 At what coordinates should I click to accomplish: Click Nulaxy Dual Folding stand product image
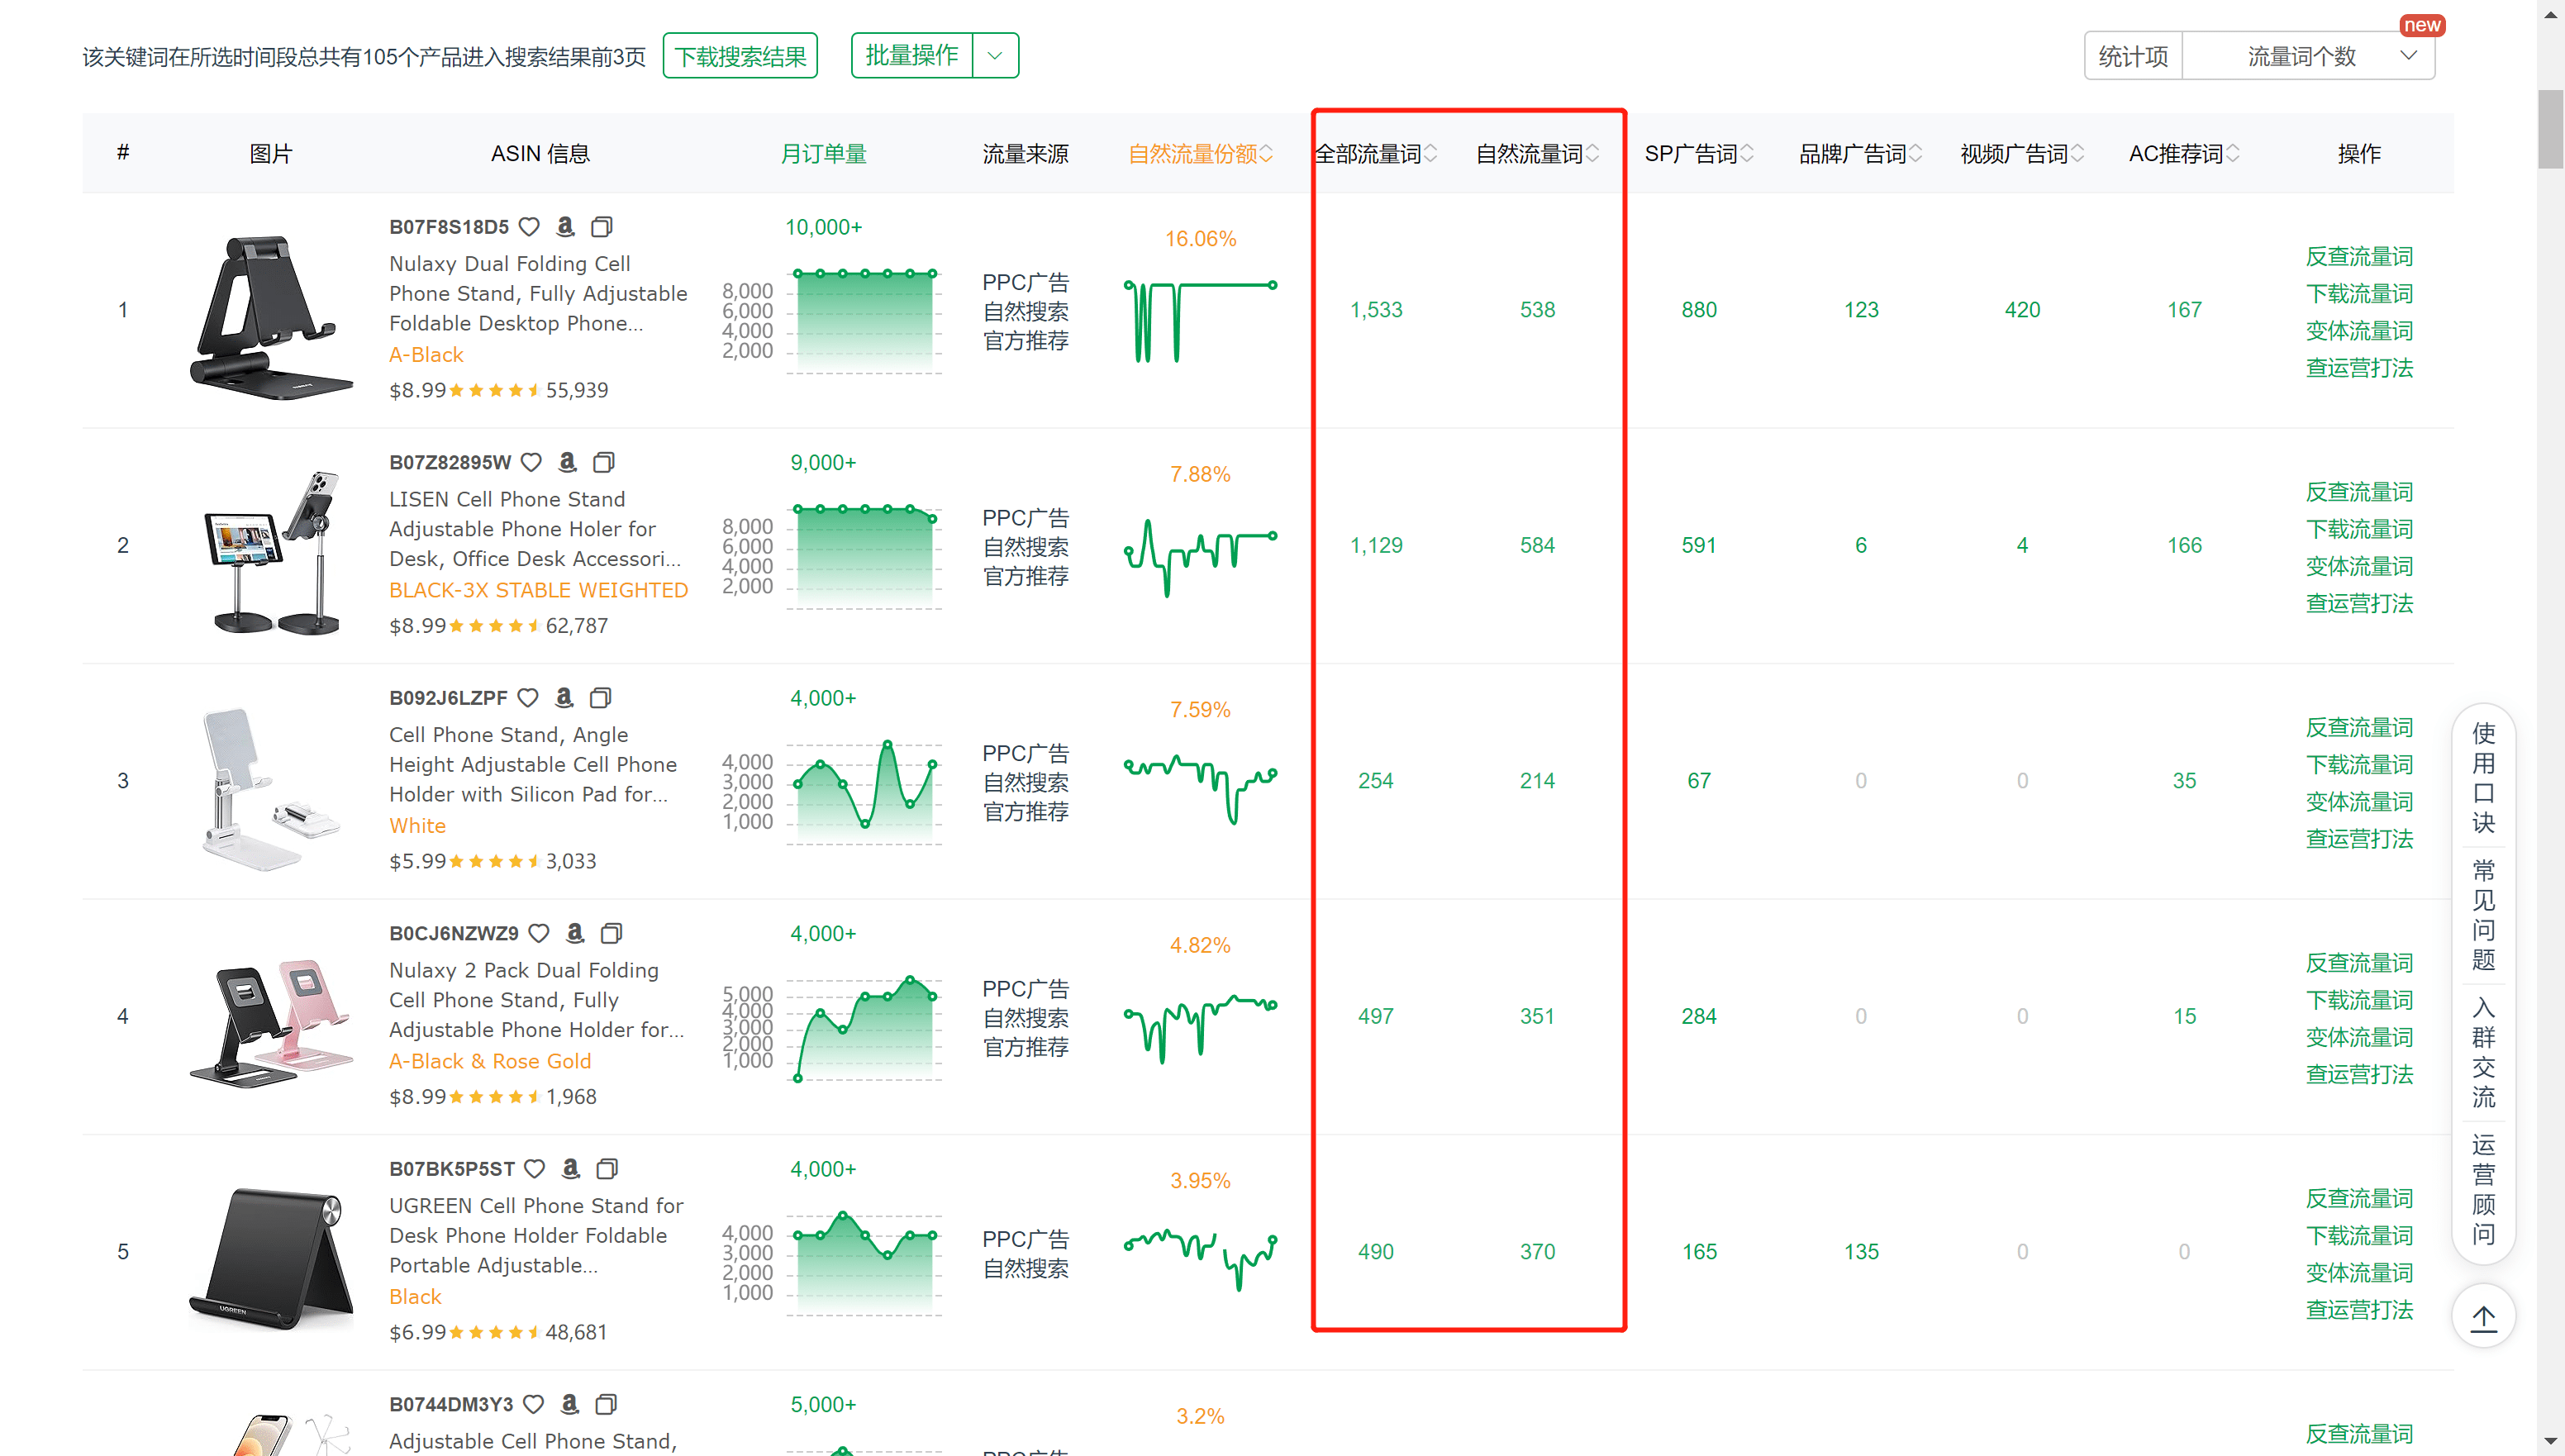click(271, 317)
